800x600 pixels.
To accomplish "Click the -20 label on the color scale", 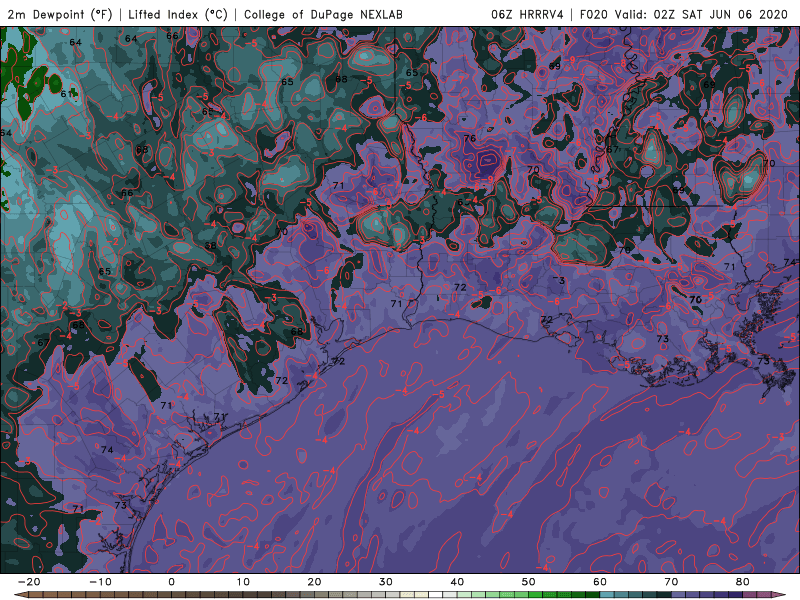I will click(x=29, y=582).
